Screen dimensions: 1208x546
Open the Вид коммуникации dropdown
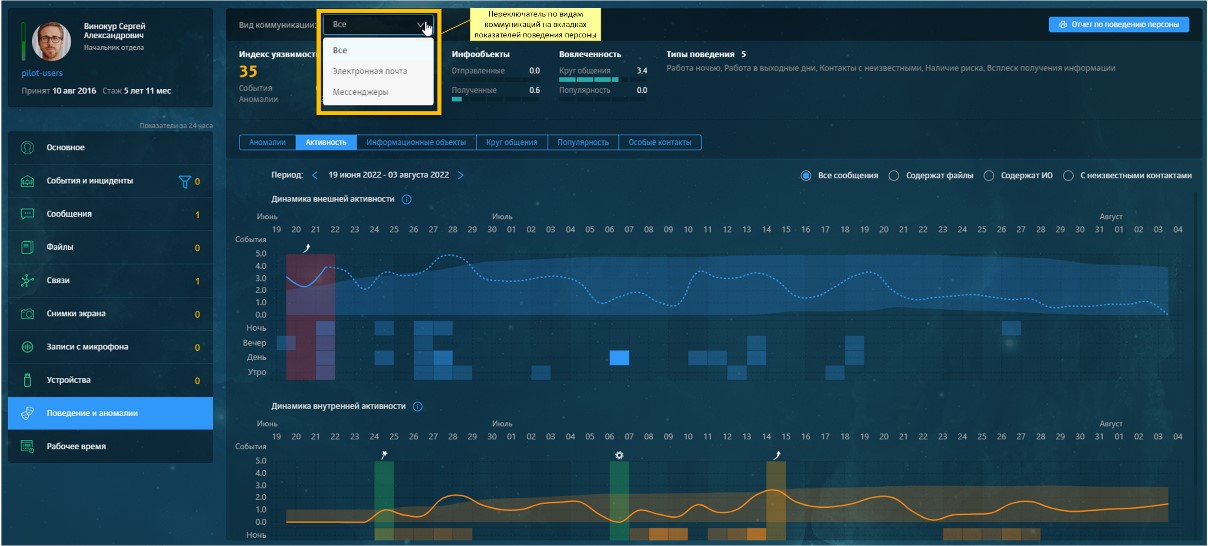click(378, 23)
